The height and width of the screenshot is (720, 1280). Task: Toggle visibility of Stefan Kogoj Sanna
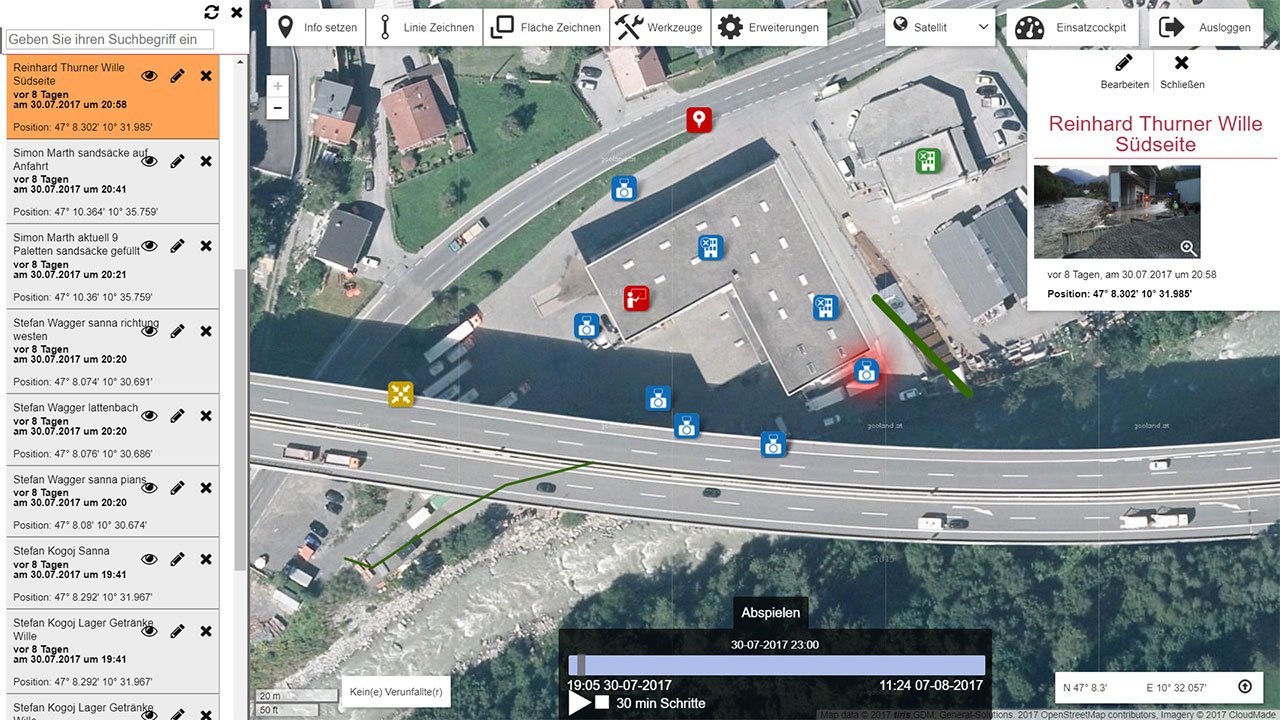(150, 559)
